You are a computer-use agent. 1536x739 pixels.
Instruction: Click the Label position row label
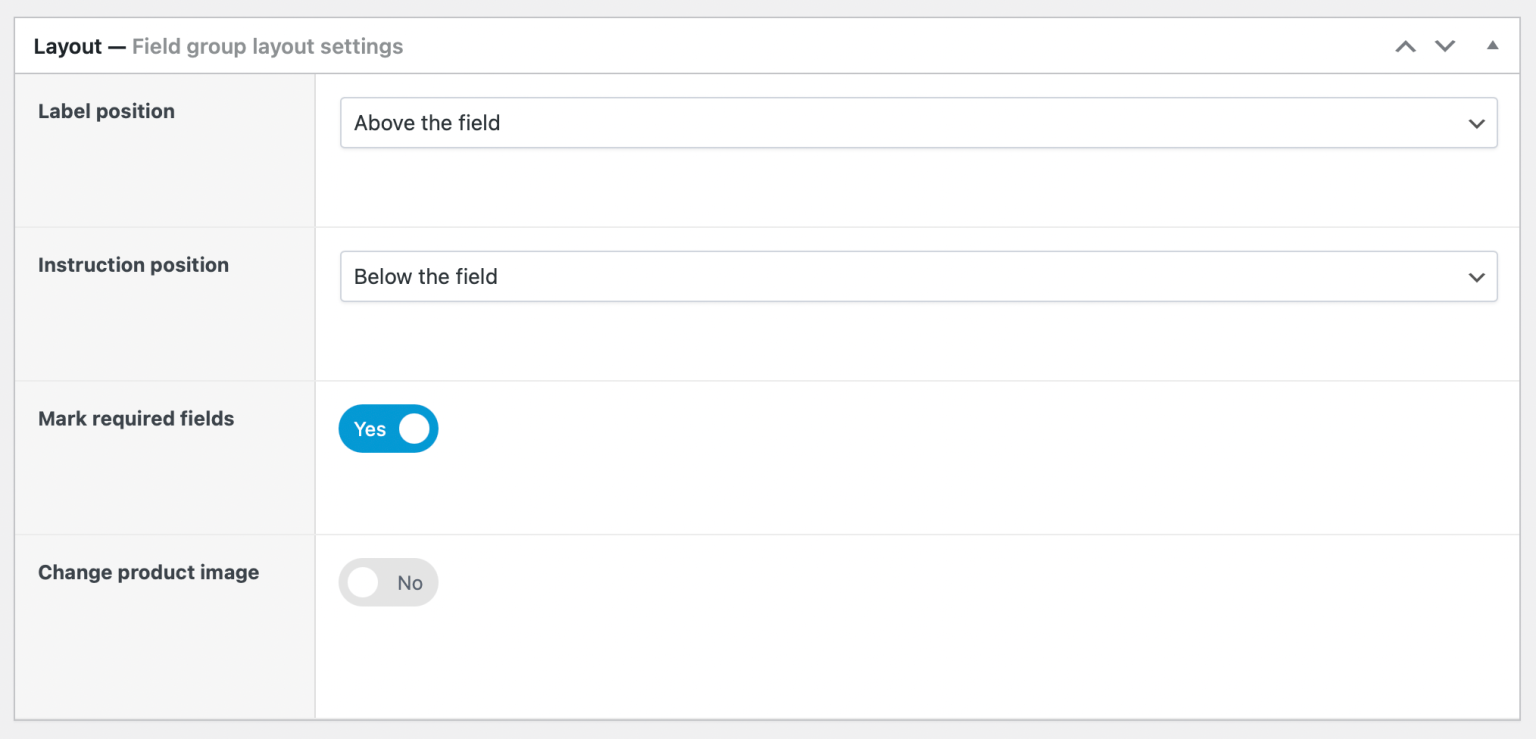106,111
